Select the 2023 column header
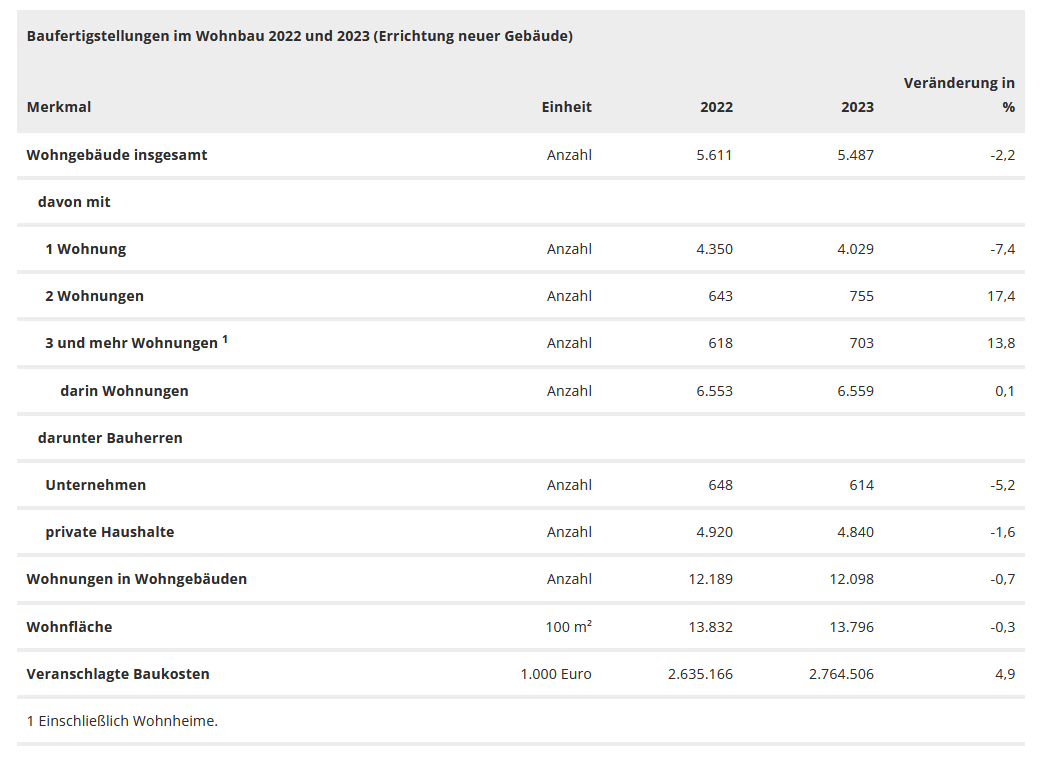The image size is (1041, 761). click(857, 107)
